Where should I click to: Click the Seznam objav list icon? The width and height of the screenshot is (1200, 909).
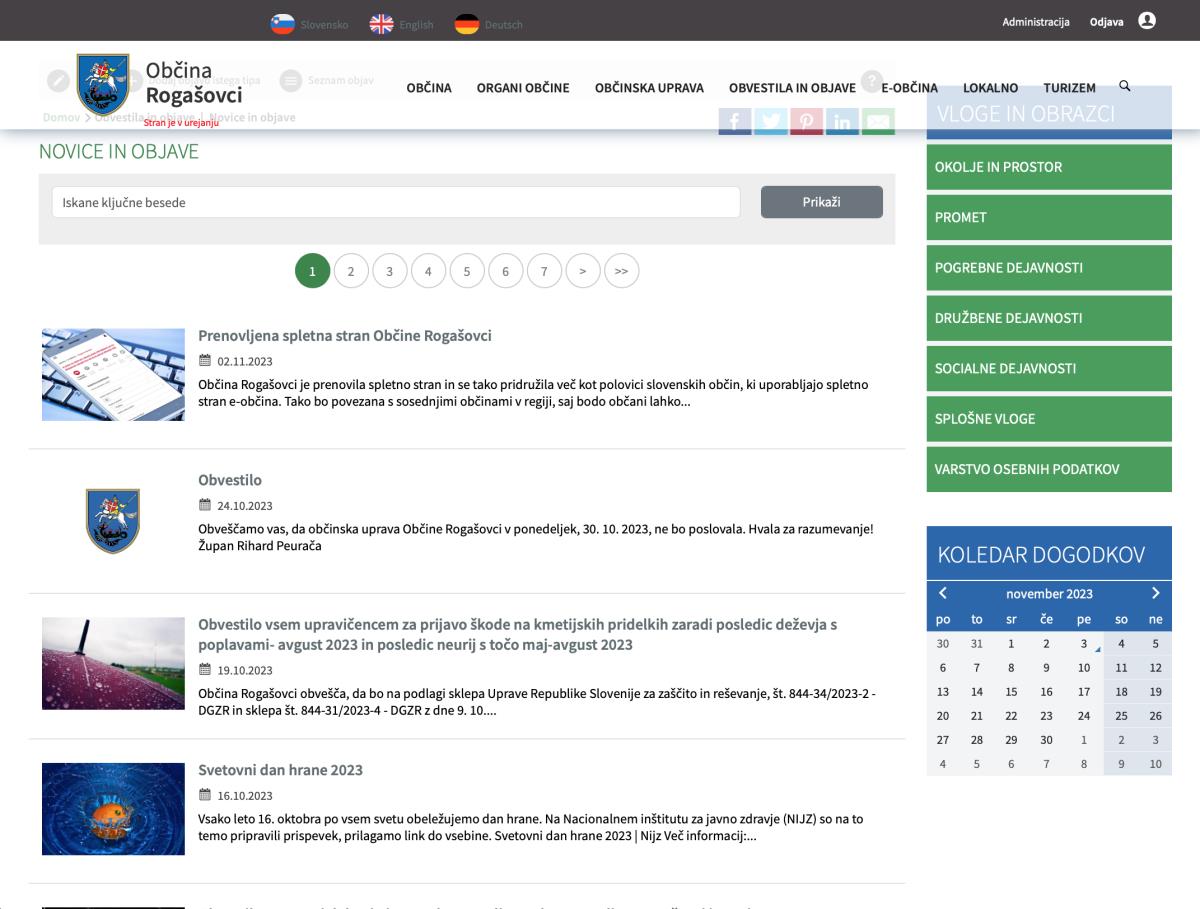[291, 81]
